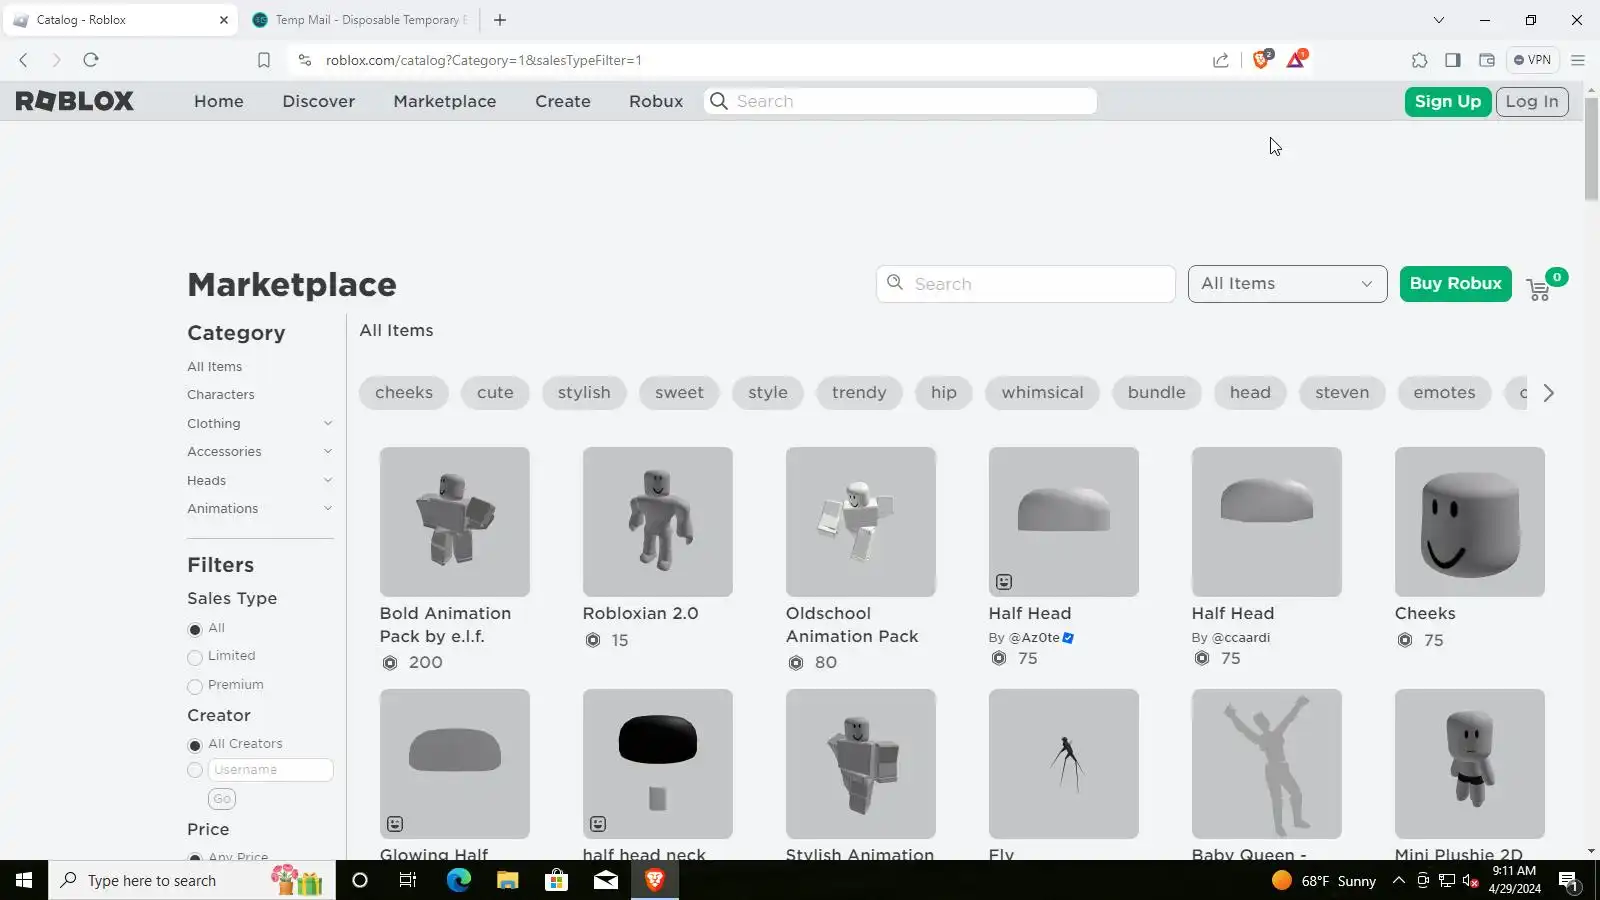Open Marketplace in navigation bar
Image resolution: width=1600 pixels, height=900 pixels.
click(445, 101)
